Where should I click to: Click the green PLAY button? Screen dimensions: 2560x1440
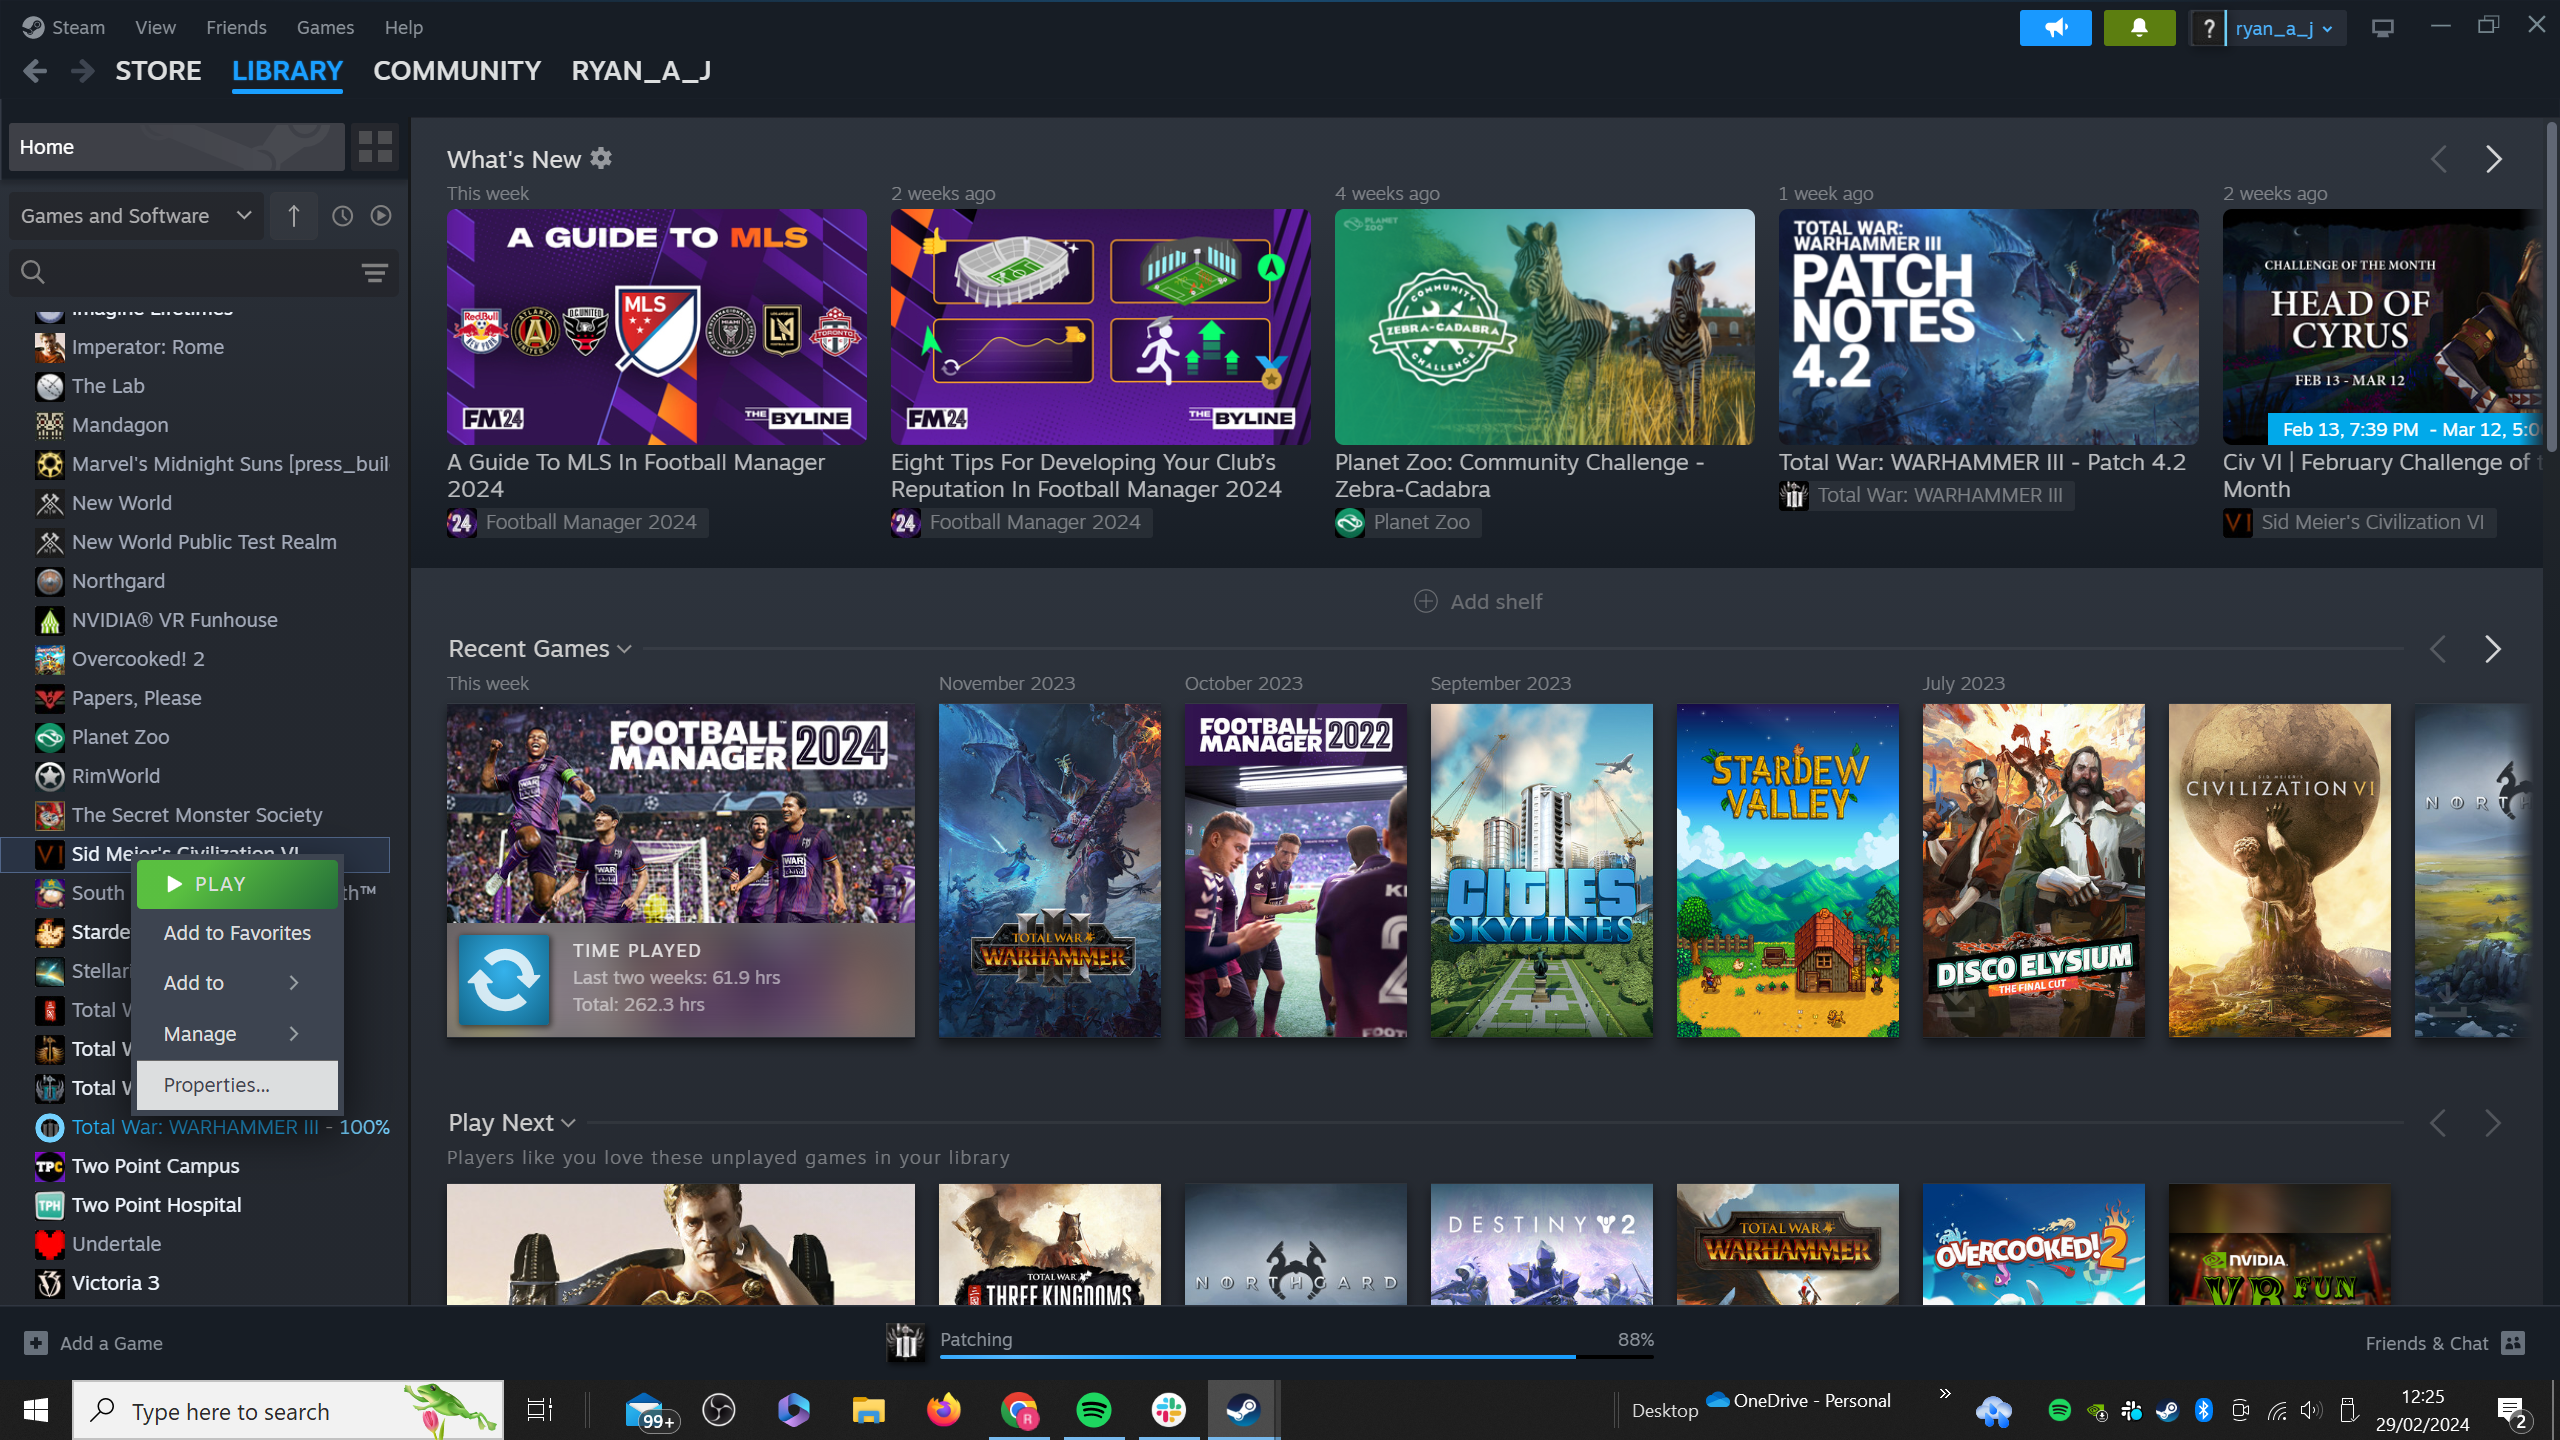tap(237, 884)
